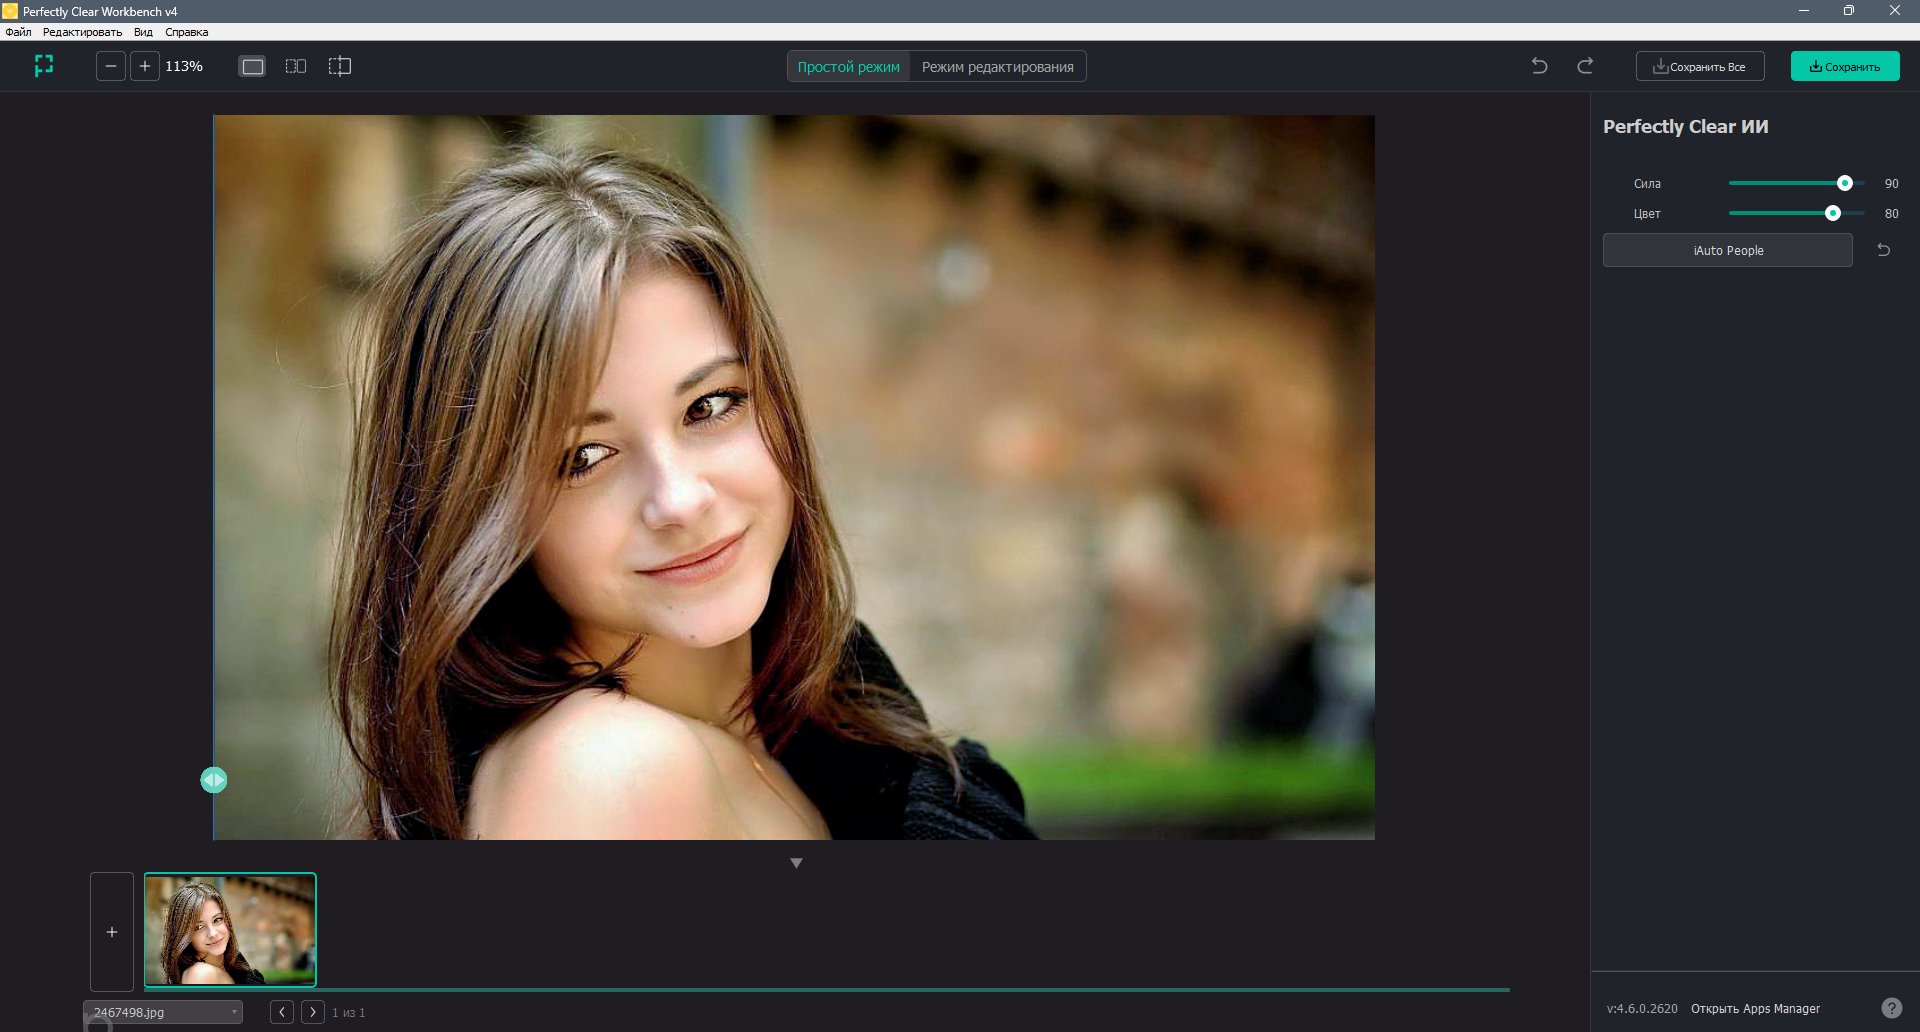Zoom out with the minus button
Screen dimensions: 1920x1032
(x=111, y=66)
